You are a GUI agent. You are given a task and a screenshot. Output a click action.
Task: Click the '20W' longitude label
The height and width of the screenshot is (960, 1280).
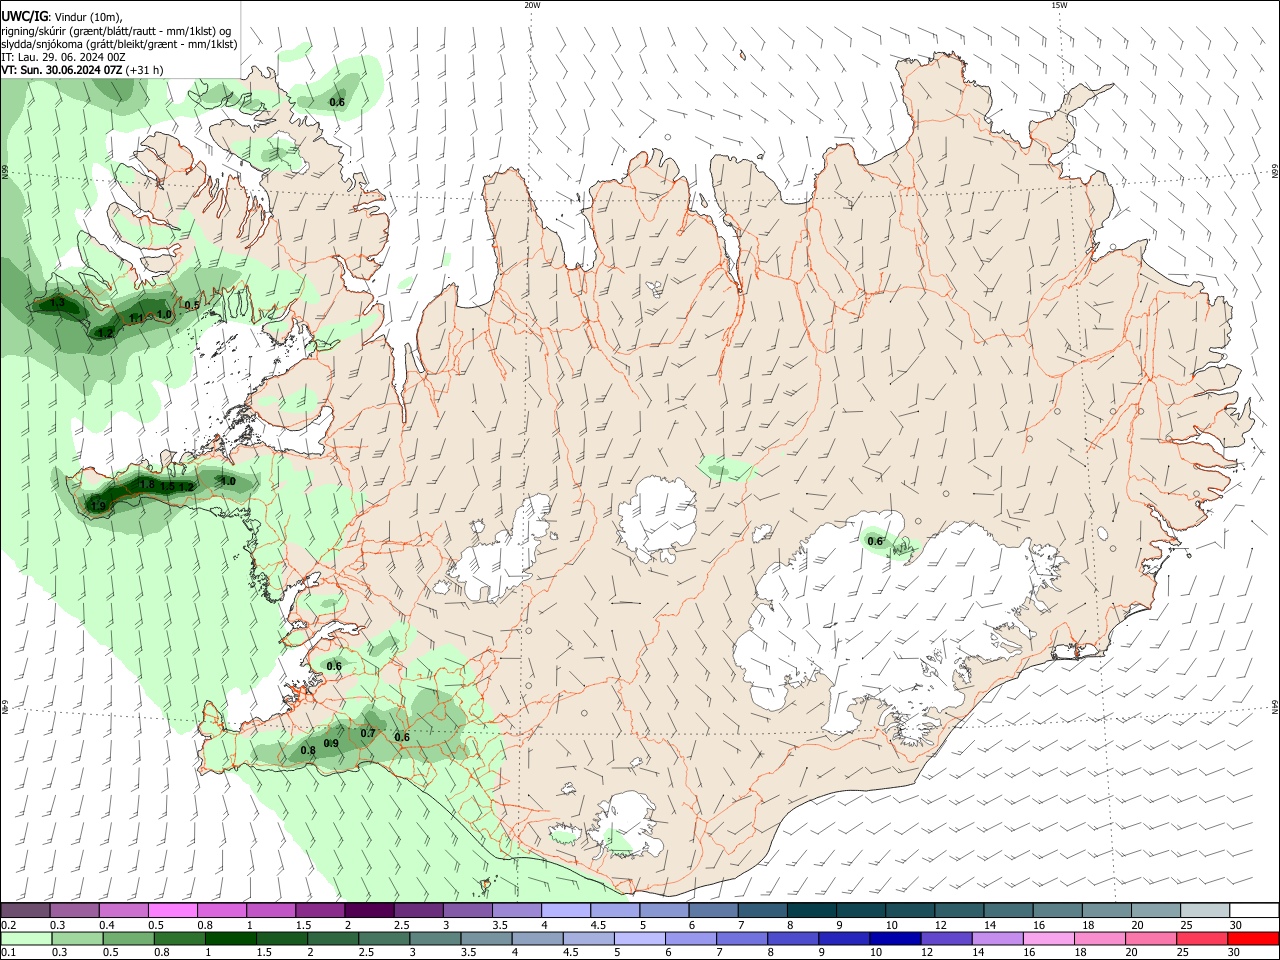point(532,5)
